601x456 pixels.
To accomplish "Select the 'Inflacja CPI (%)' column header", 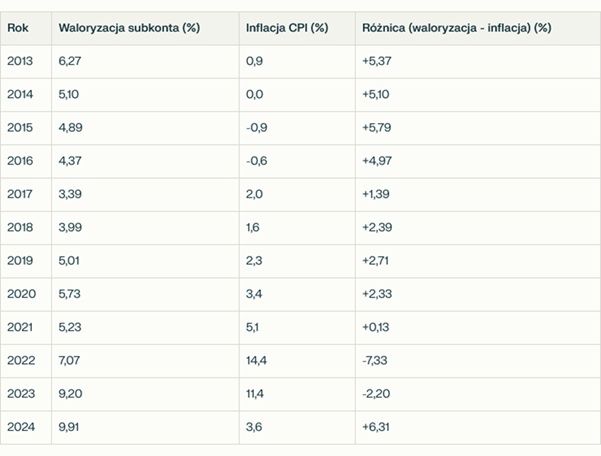I will pyautogui.click(x=287, y=27).
